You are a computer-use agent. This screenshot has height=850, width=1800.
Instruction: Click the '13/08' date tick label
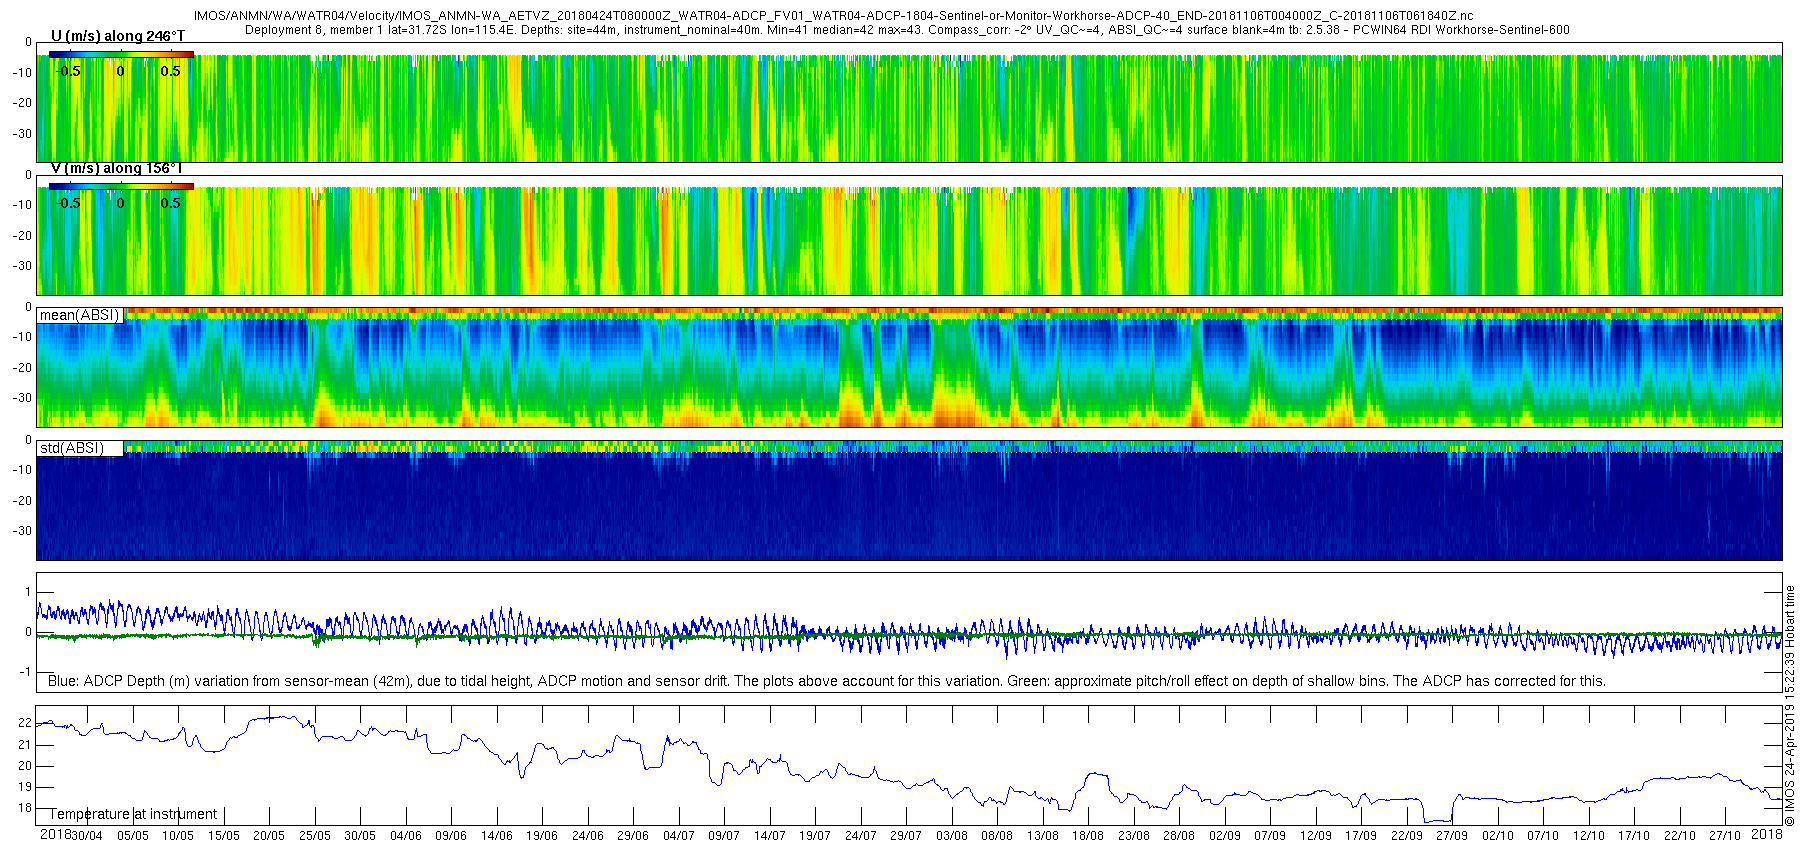tap(1043, 836)
